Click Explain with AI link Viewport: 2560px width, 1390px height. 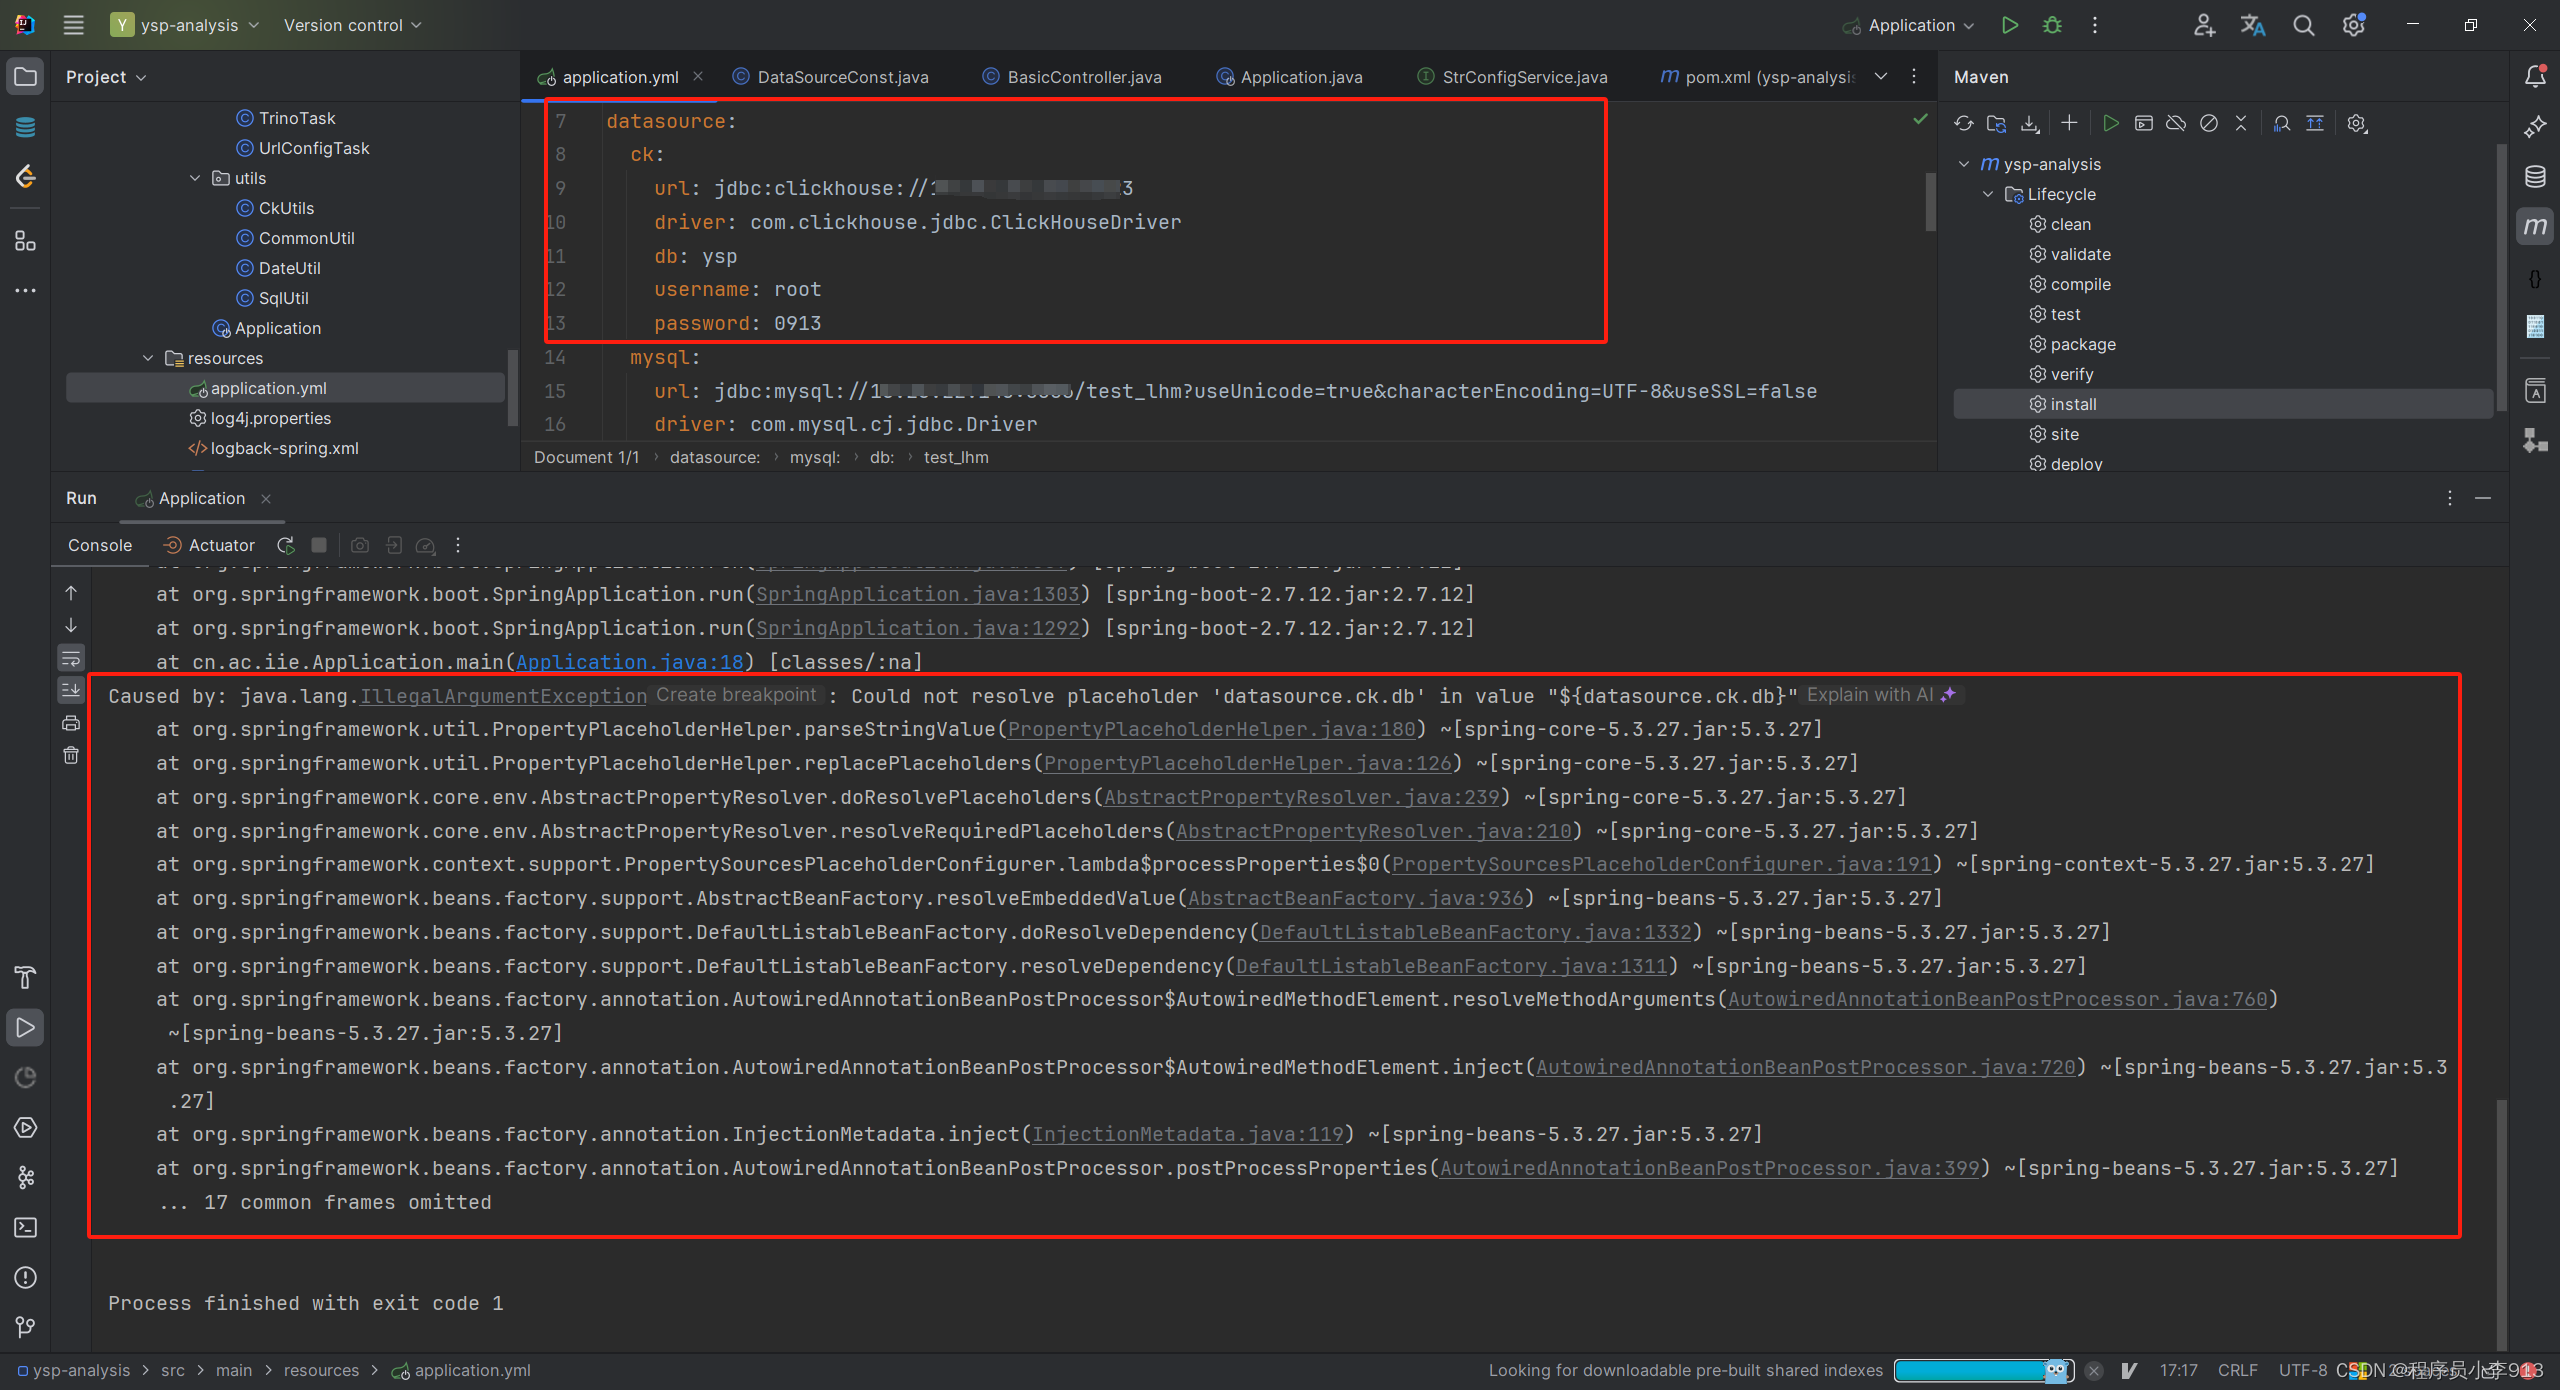coord(1870,695)
